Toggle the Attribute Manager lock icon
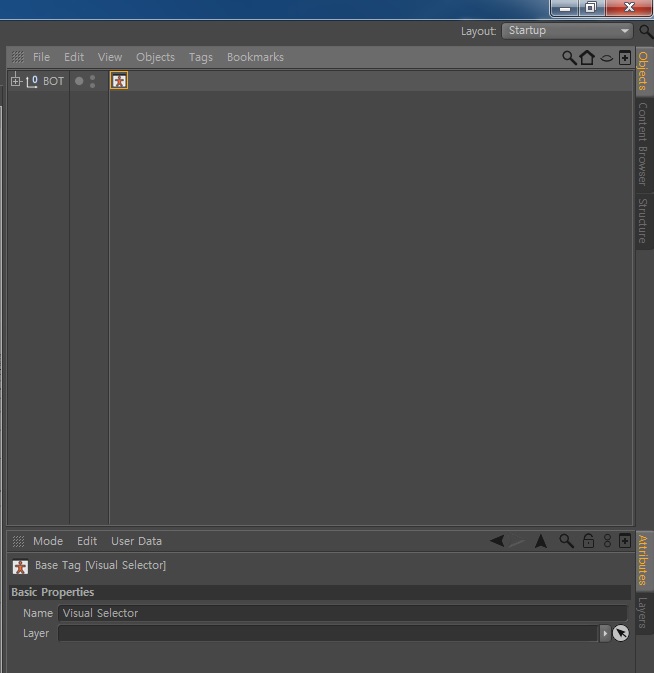 [588, 541]
